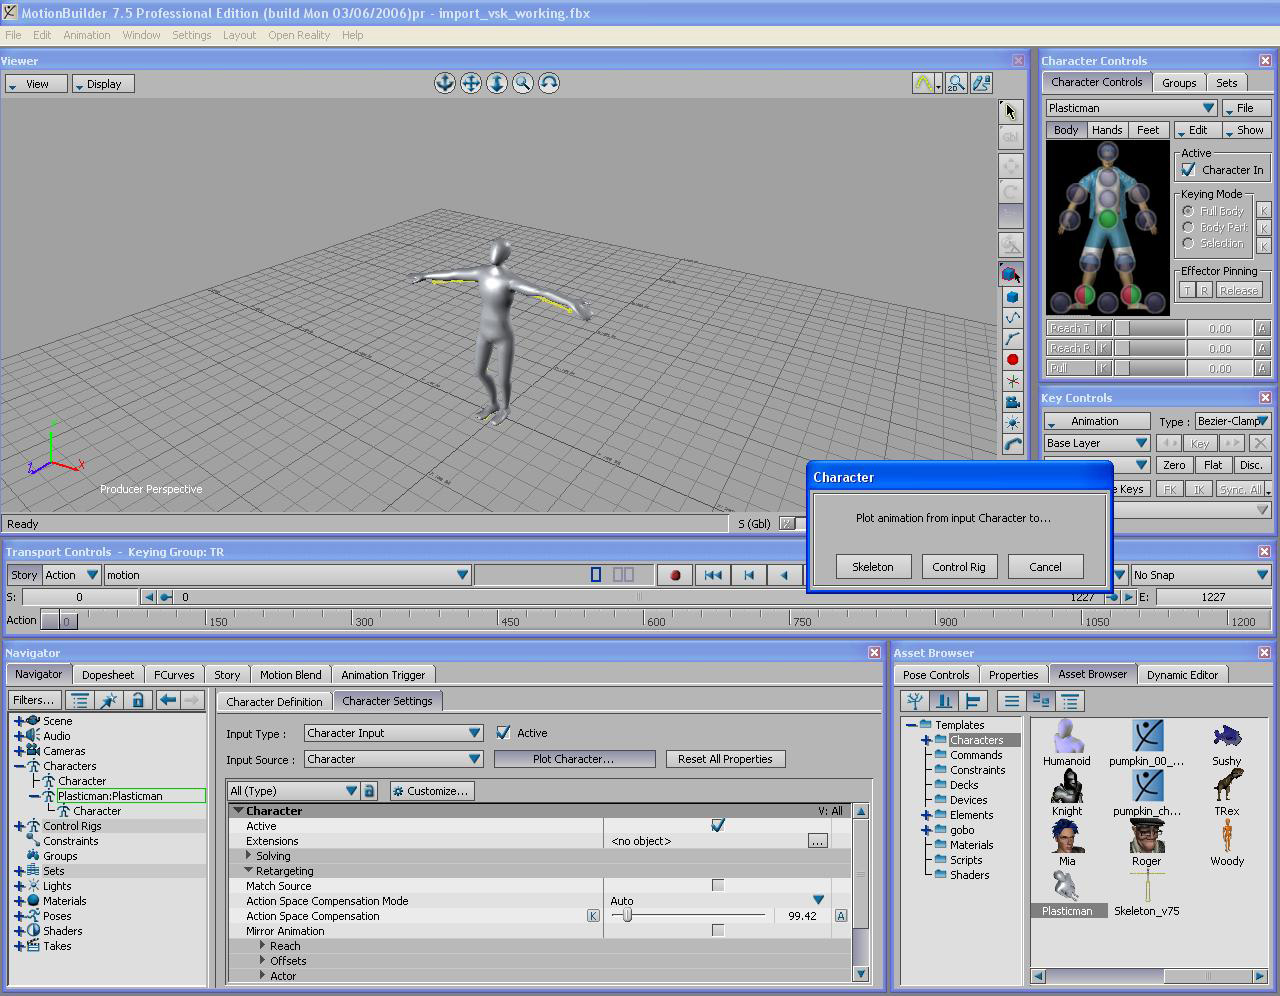Click the record button in Transport Controls
The width and height of the screenshot is (1280, 996).
coord(675,575)
